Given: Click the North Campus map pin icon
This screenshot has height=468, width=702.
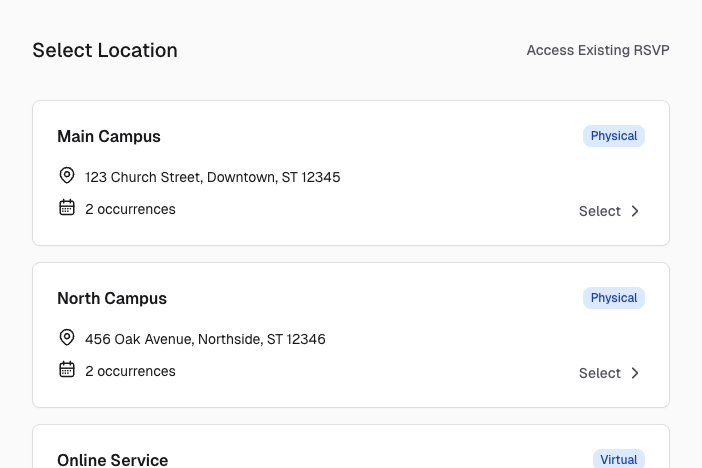Looking at the screenshot, I should [x=67, y=338].
